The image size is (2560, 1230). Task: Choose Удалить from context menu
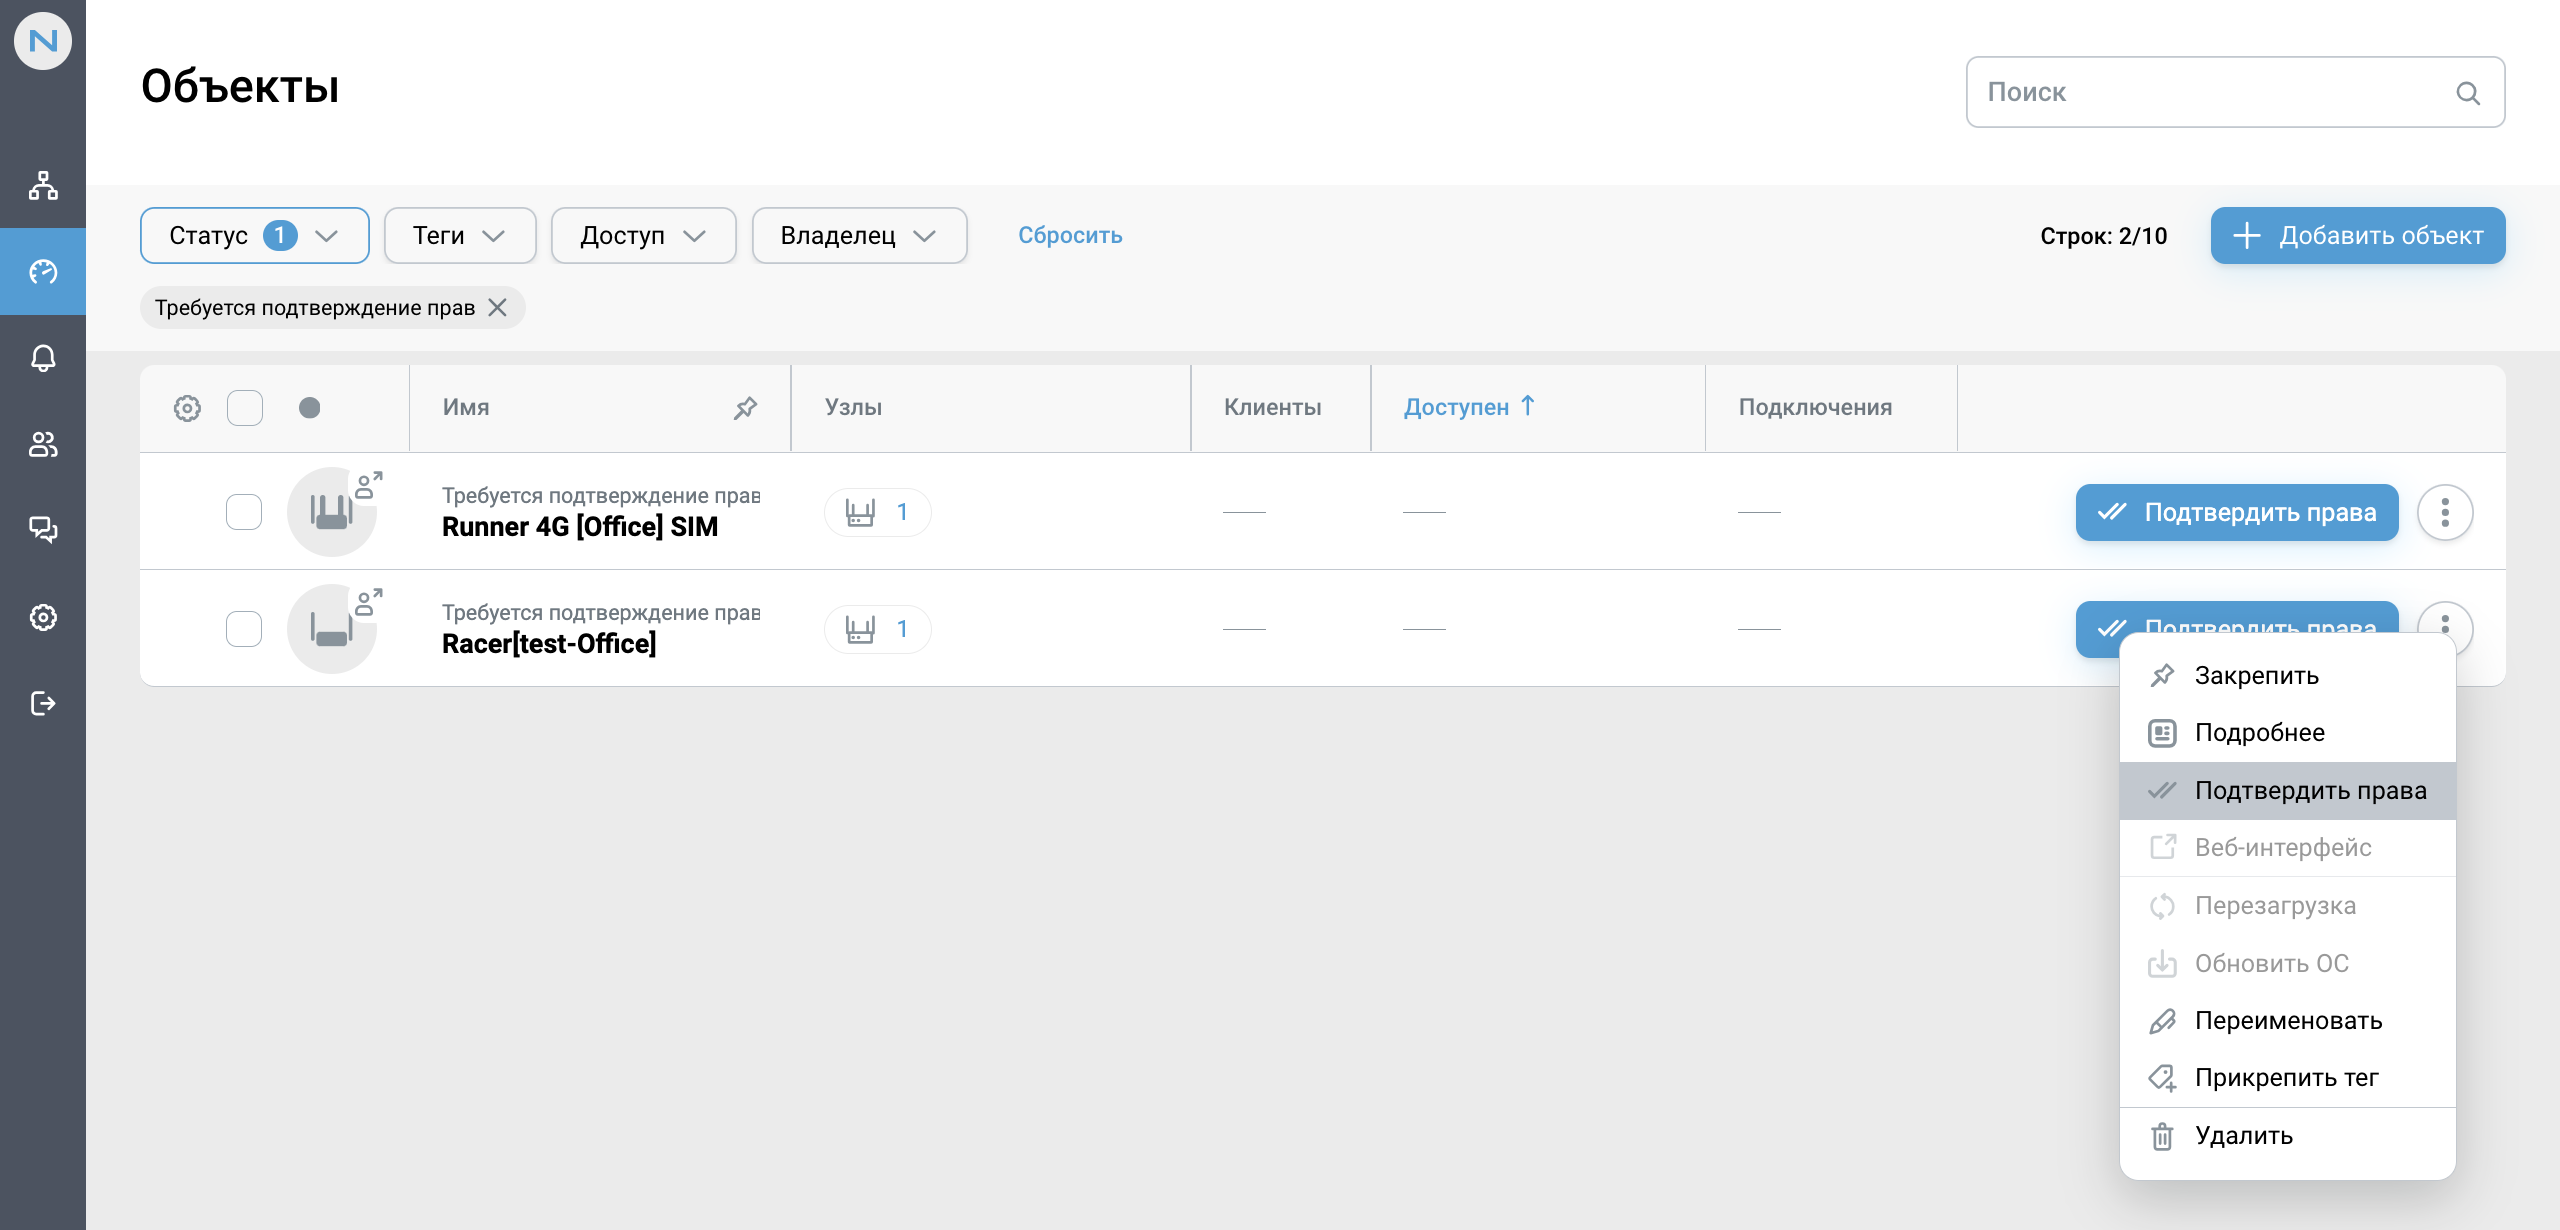click(x=2243, y=1136)
